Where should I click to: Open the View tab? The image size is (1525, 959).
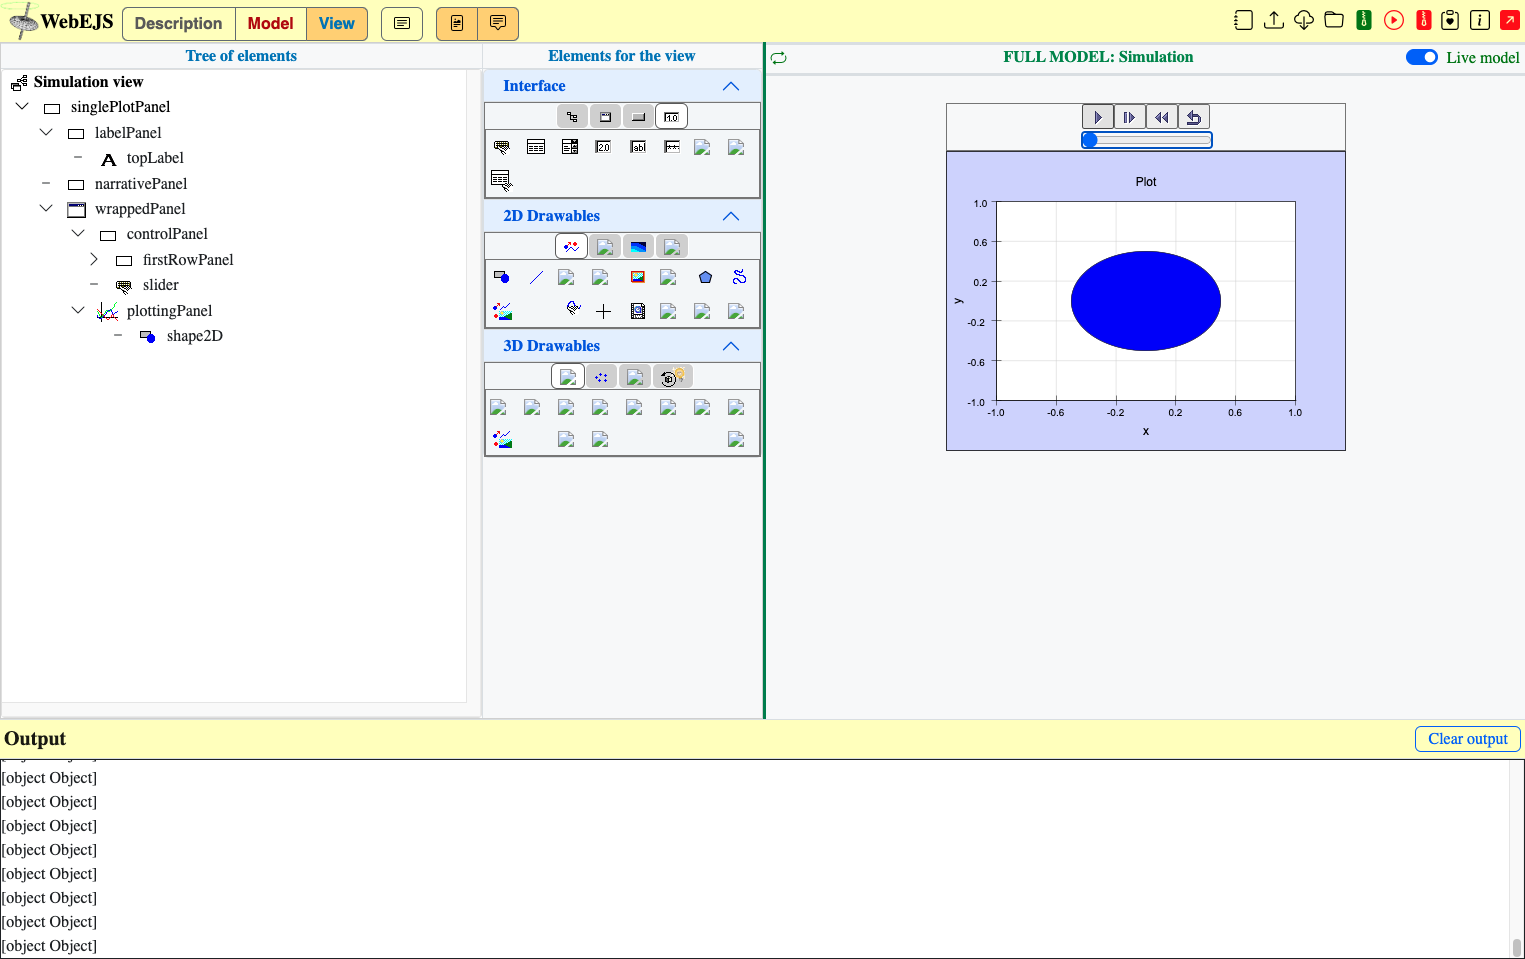[337, 24]
